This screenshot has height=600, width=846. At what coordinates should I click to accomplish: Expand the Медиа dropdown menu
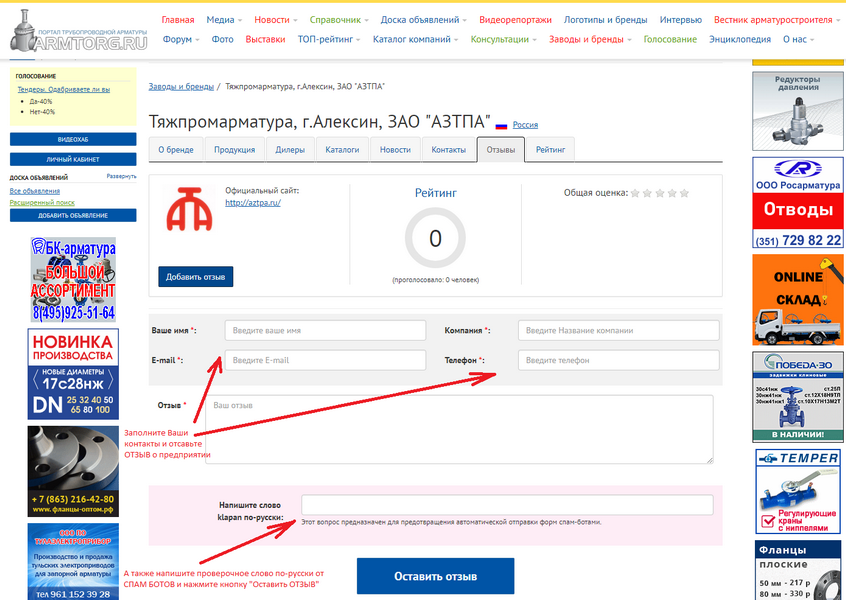tap(224, 20)
